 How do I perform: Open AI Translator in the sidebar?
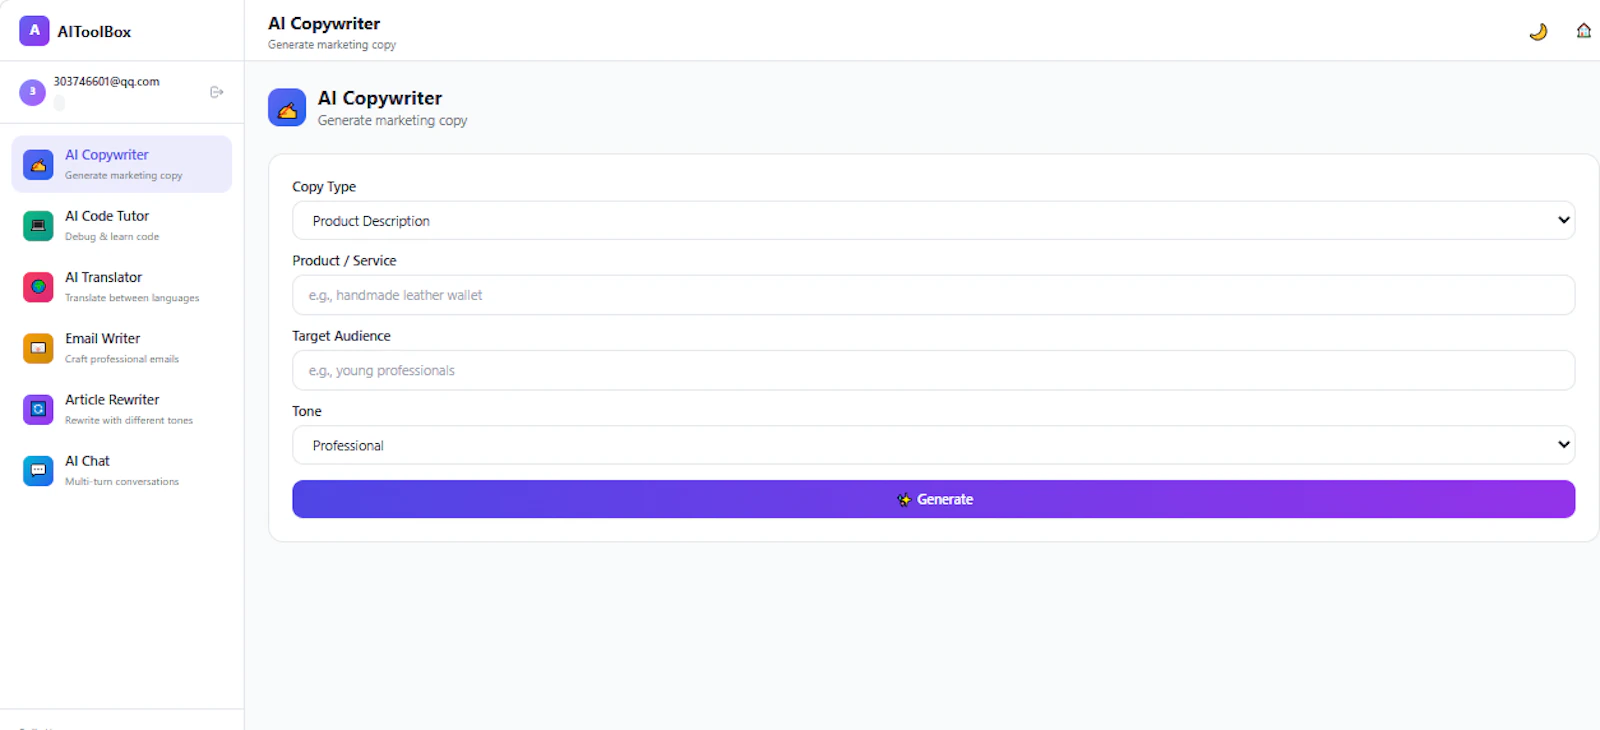tap(122, 286)
